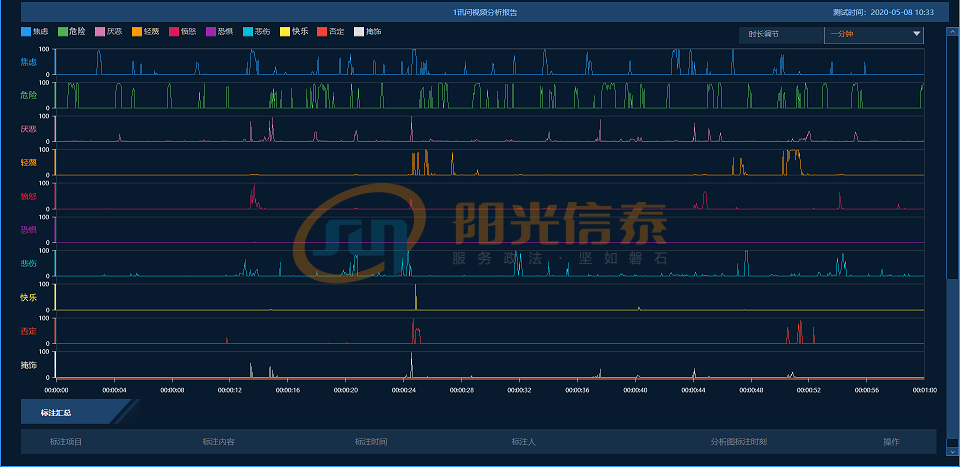
Task: Toggle the 恐惧 legend entry
Action: [220, 31]
